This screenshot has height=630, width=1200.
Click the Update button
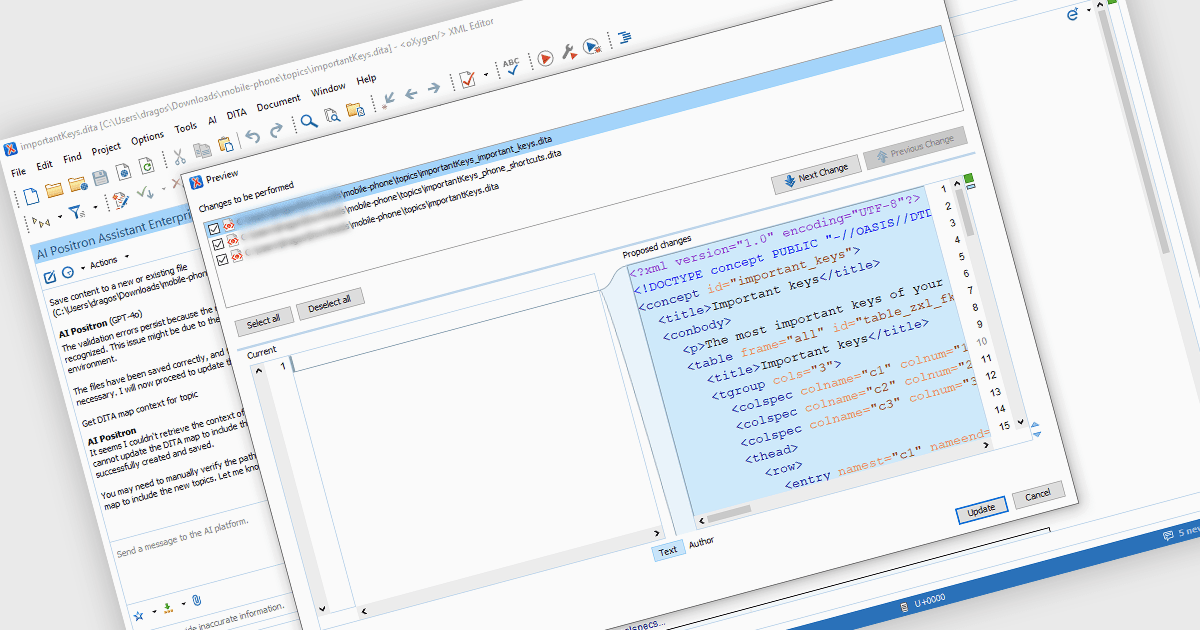[980, 509]
